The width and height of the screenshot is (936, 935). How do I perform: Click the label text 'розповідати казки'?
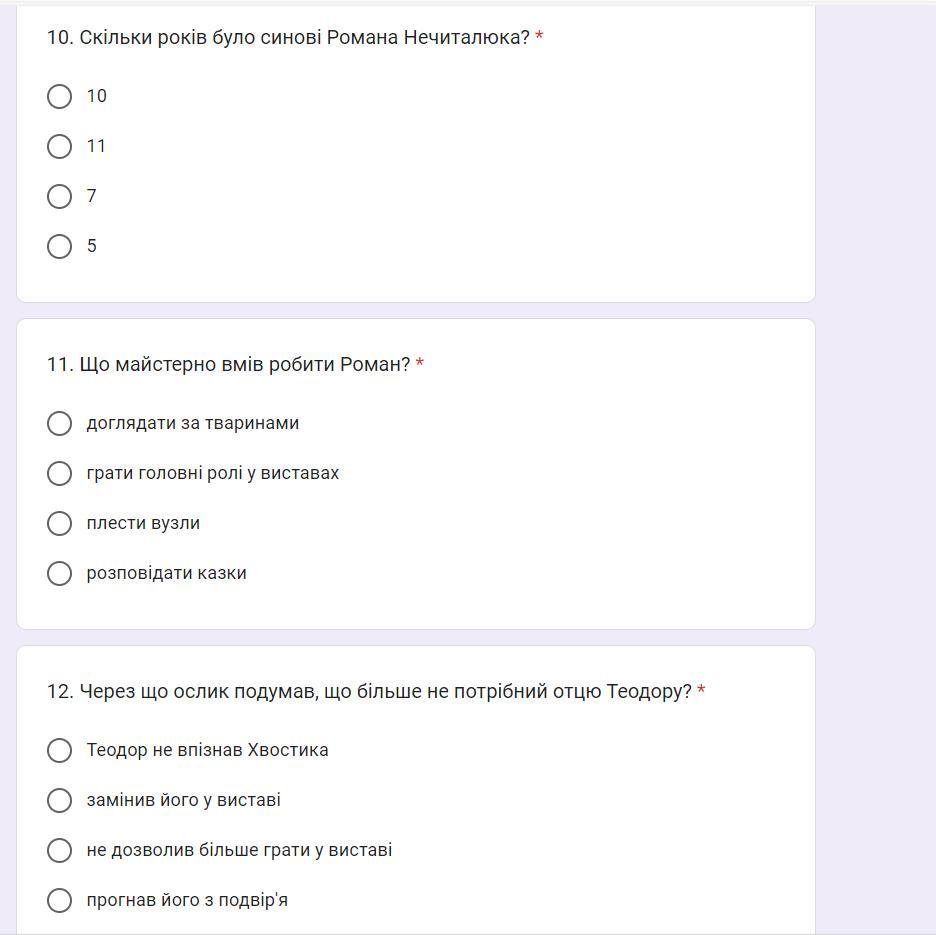tap(166, 573)
